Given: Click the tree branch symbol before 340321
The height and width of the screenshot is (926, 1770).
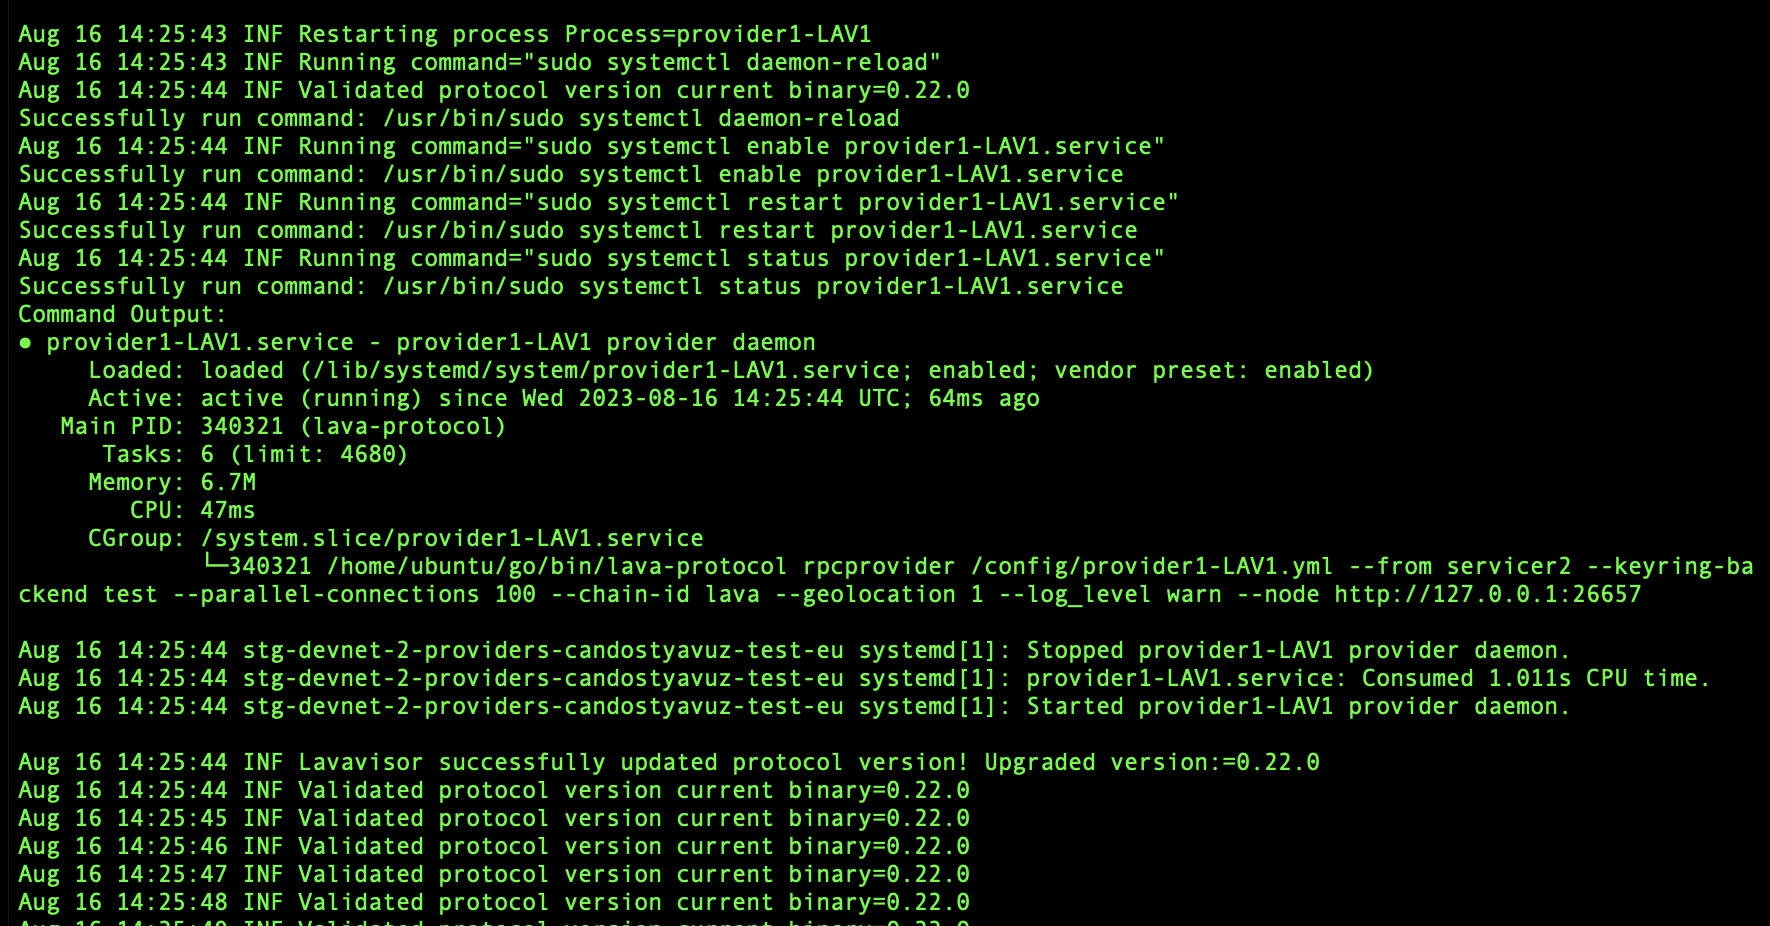Looking at the screenshot, I should (x=214, y=565).
